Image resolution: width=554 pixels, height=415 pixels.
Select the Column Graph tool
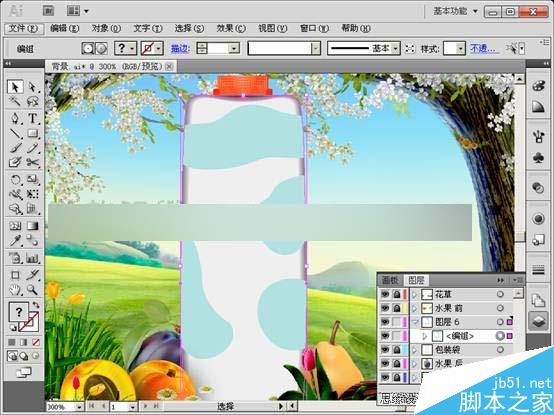tap(32, 258)
